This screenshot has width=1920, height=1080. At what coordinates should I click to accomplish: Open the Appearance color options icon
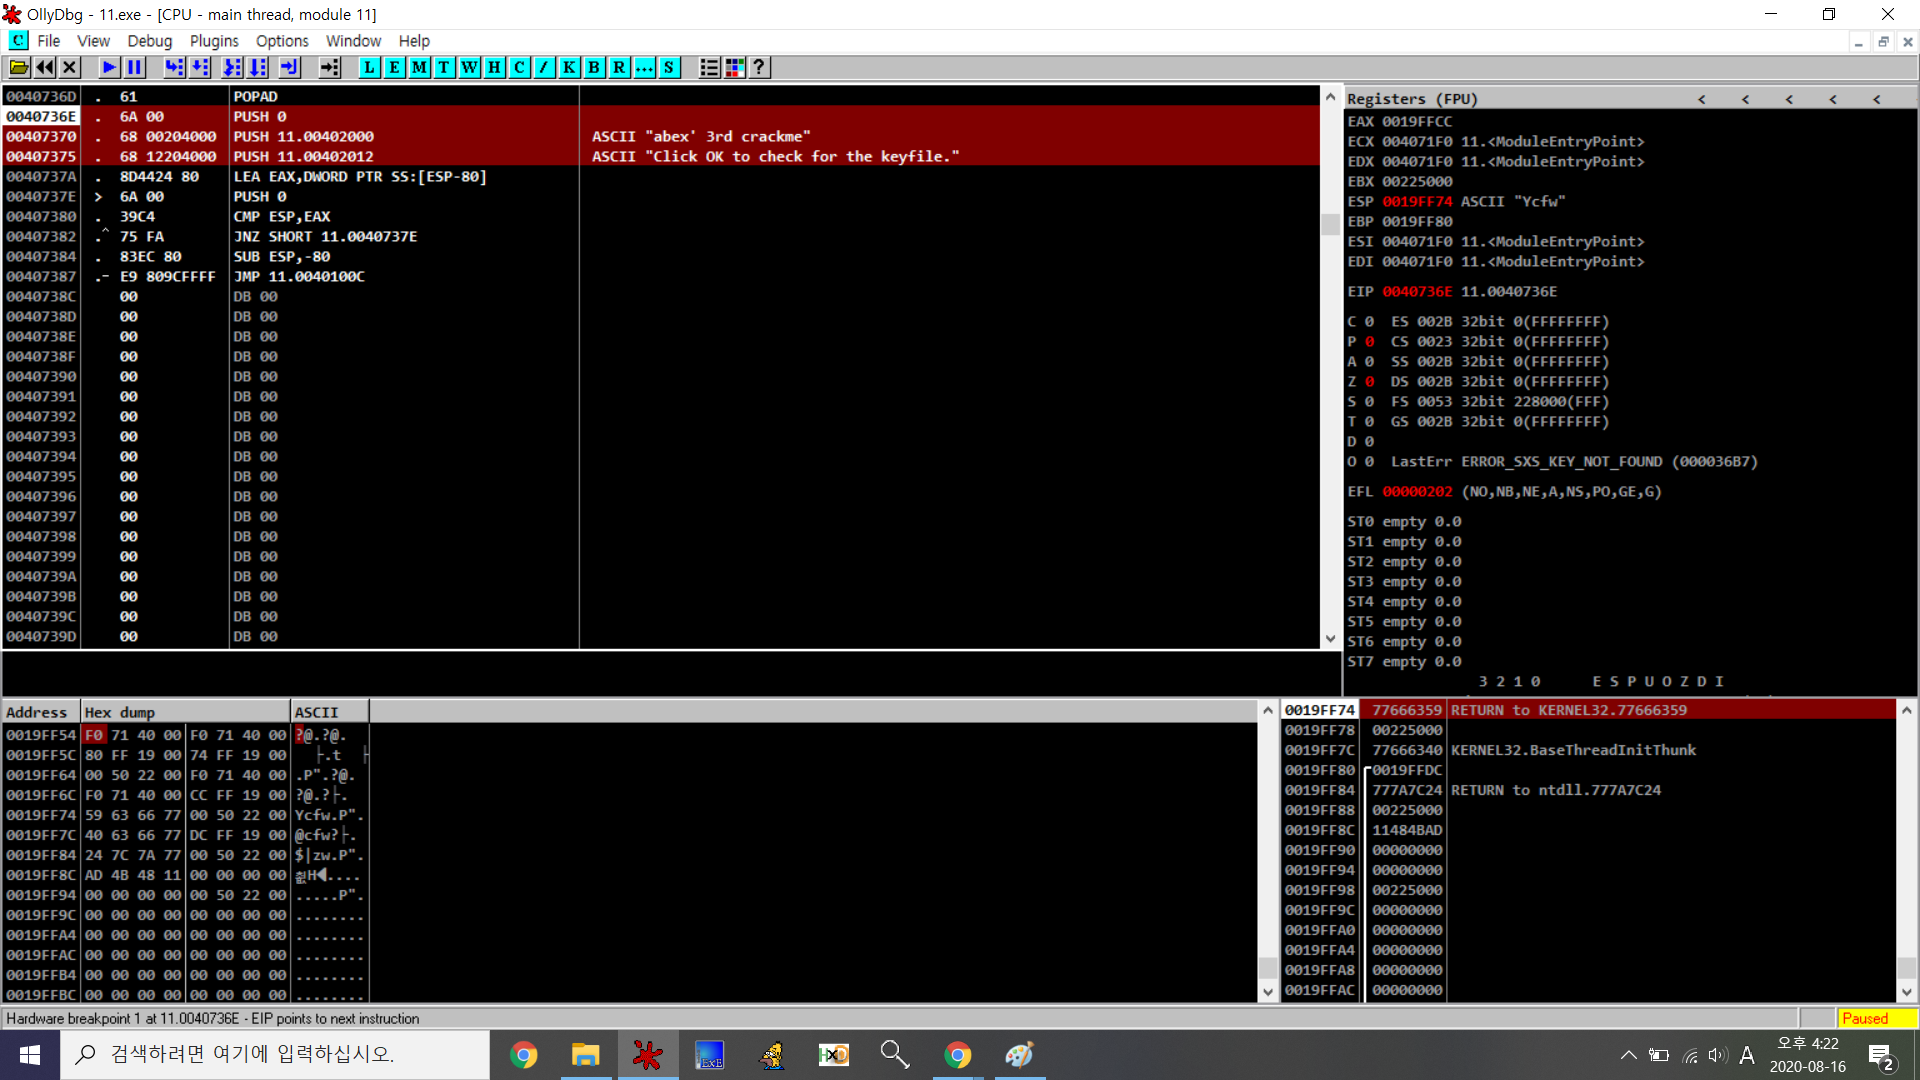point(734,67)
